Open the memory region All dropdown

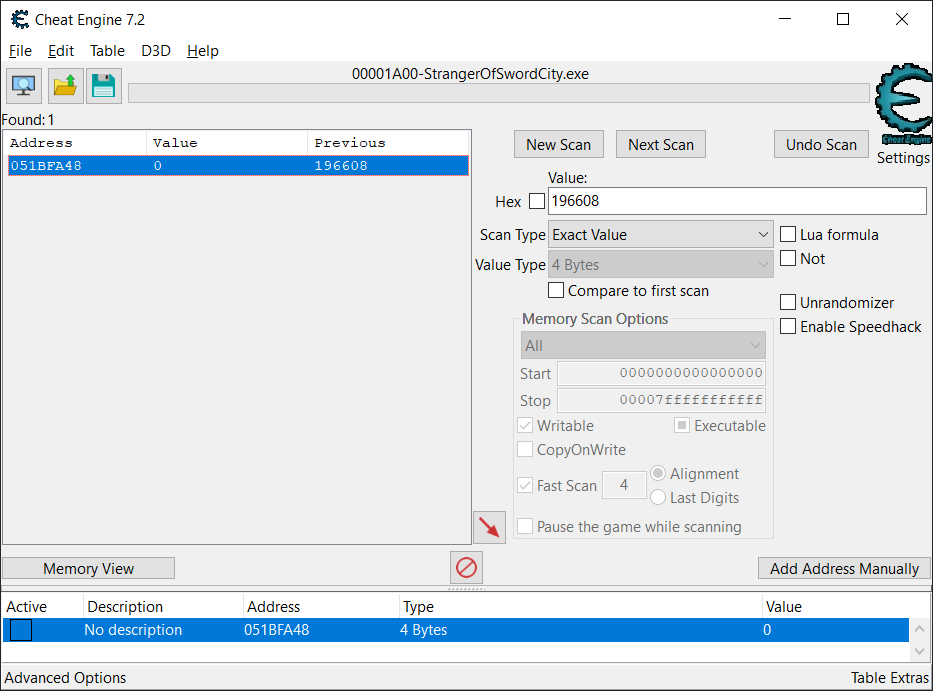coord(643,345)
